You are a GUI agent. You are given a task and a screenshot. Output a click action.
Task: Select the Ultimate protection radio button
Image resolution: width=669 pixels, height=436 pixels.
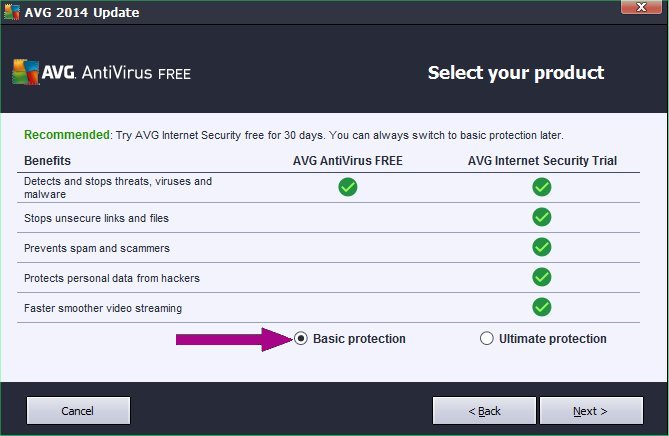pyautogui.click(x=486, y=339)
